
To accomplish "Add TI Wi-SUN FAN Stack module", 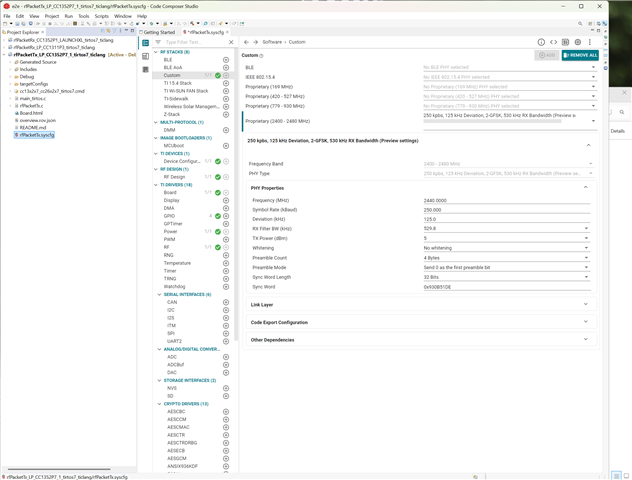I will (x=226, y=91).
